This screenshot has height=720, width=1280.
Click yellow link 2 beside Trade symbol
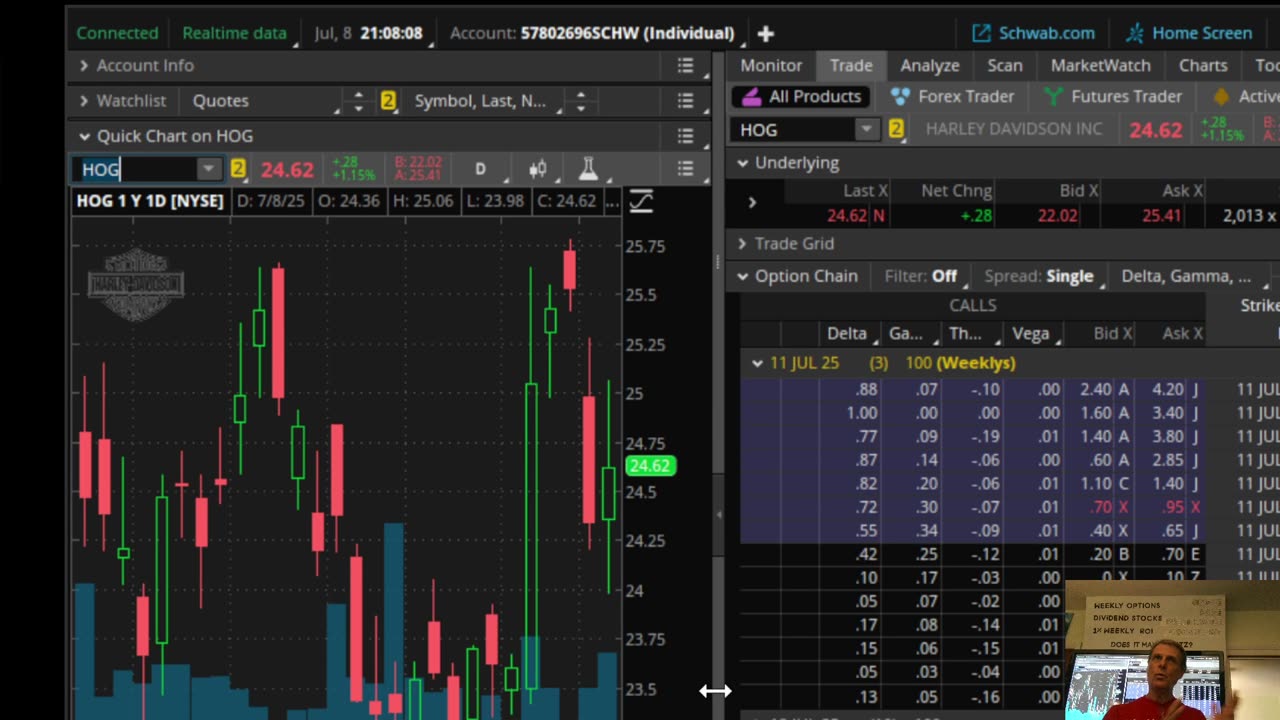896,129
